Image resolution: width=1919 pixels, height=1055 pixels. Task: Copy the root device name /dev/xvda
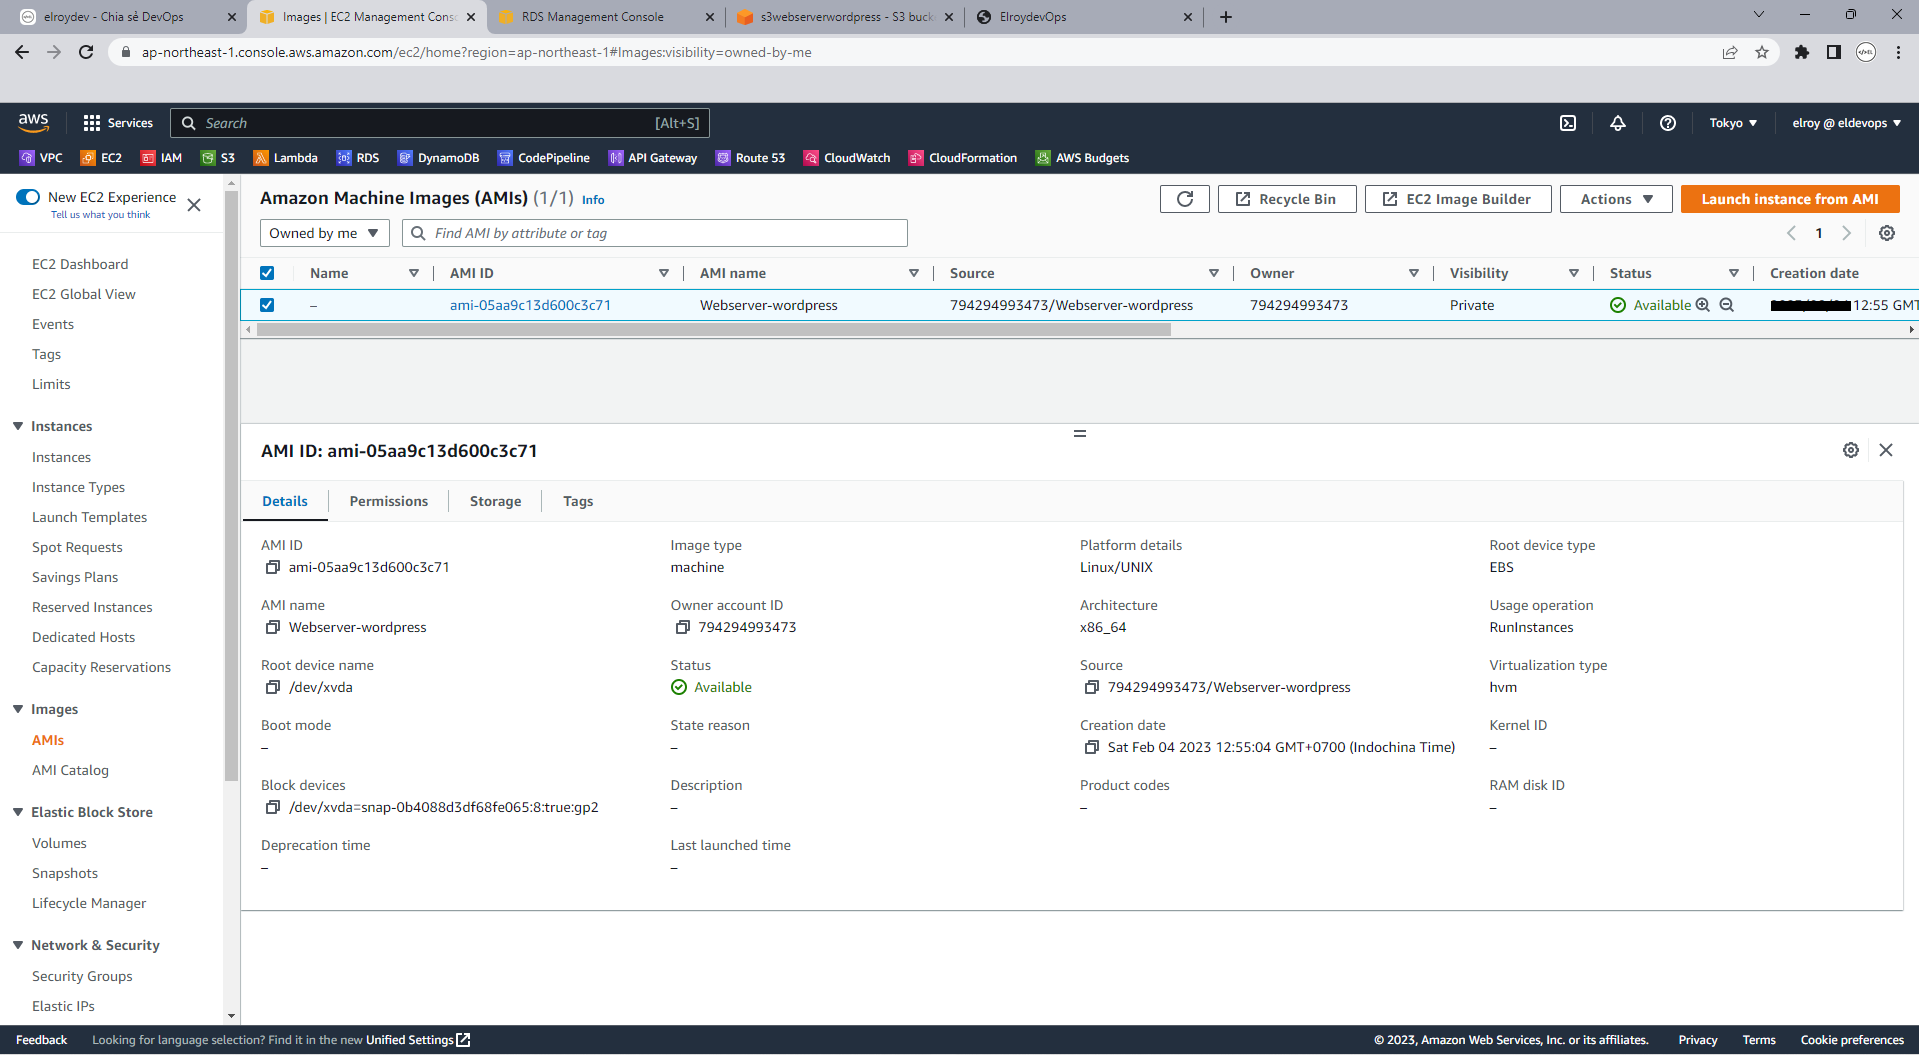pyautogui.click(x=272, y=687)
